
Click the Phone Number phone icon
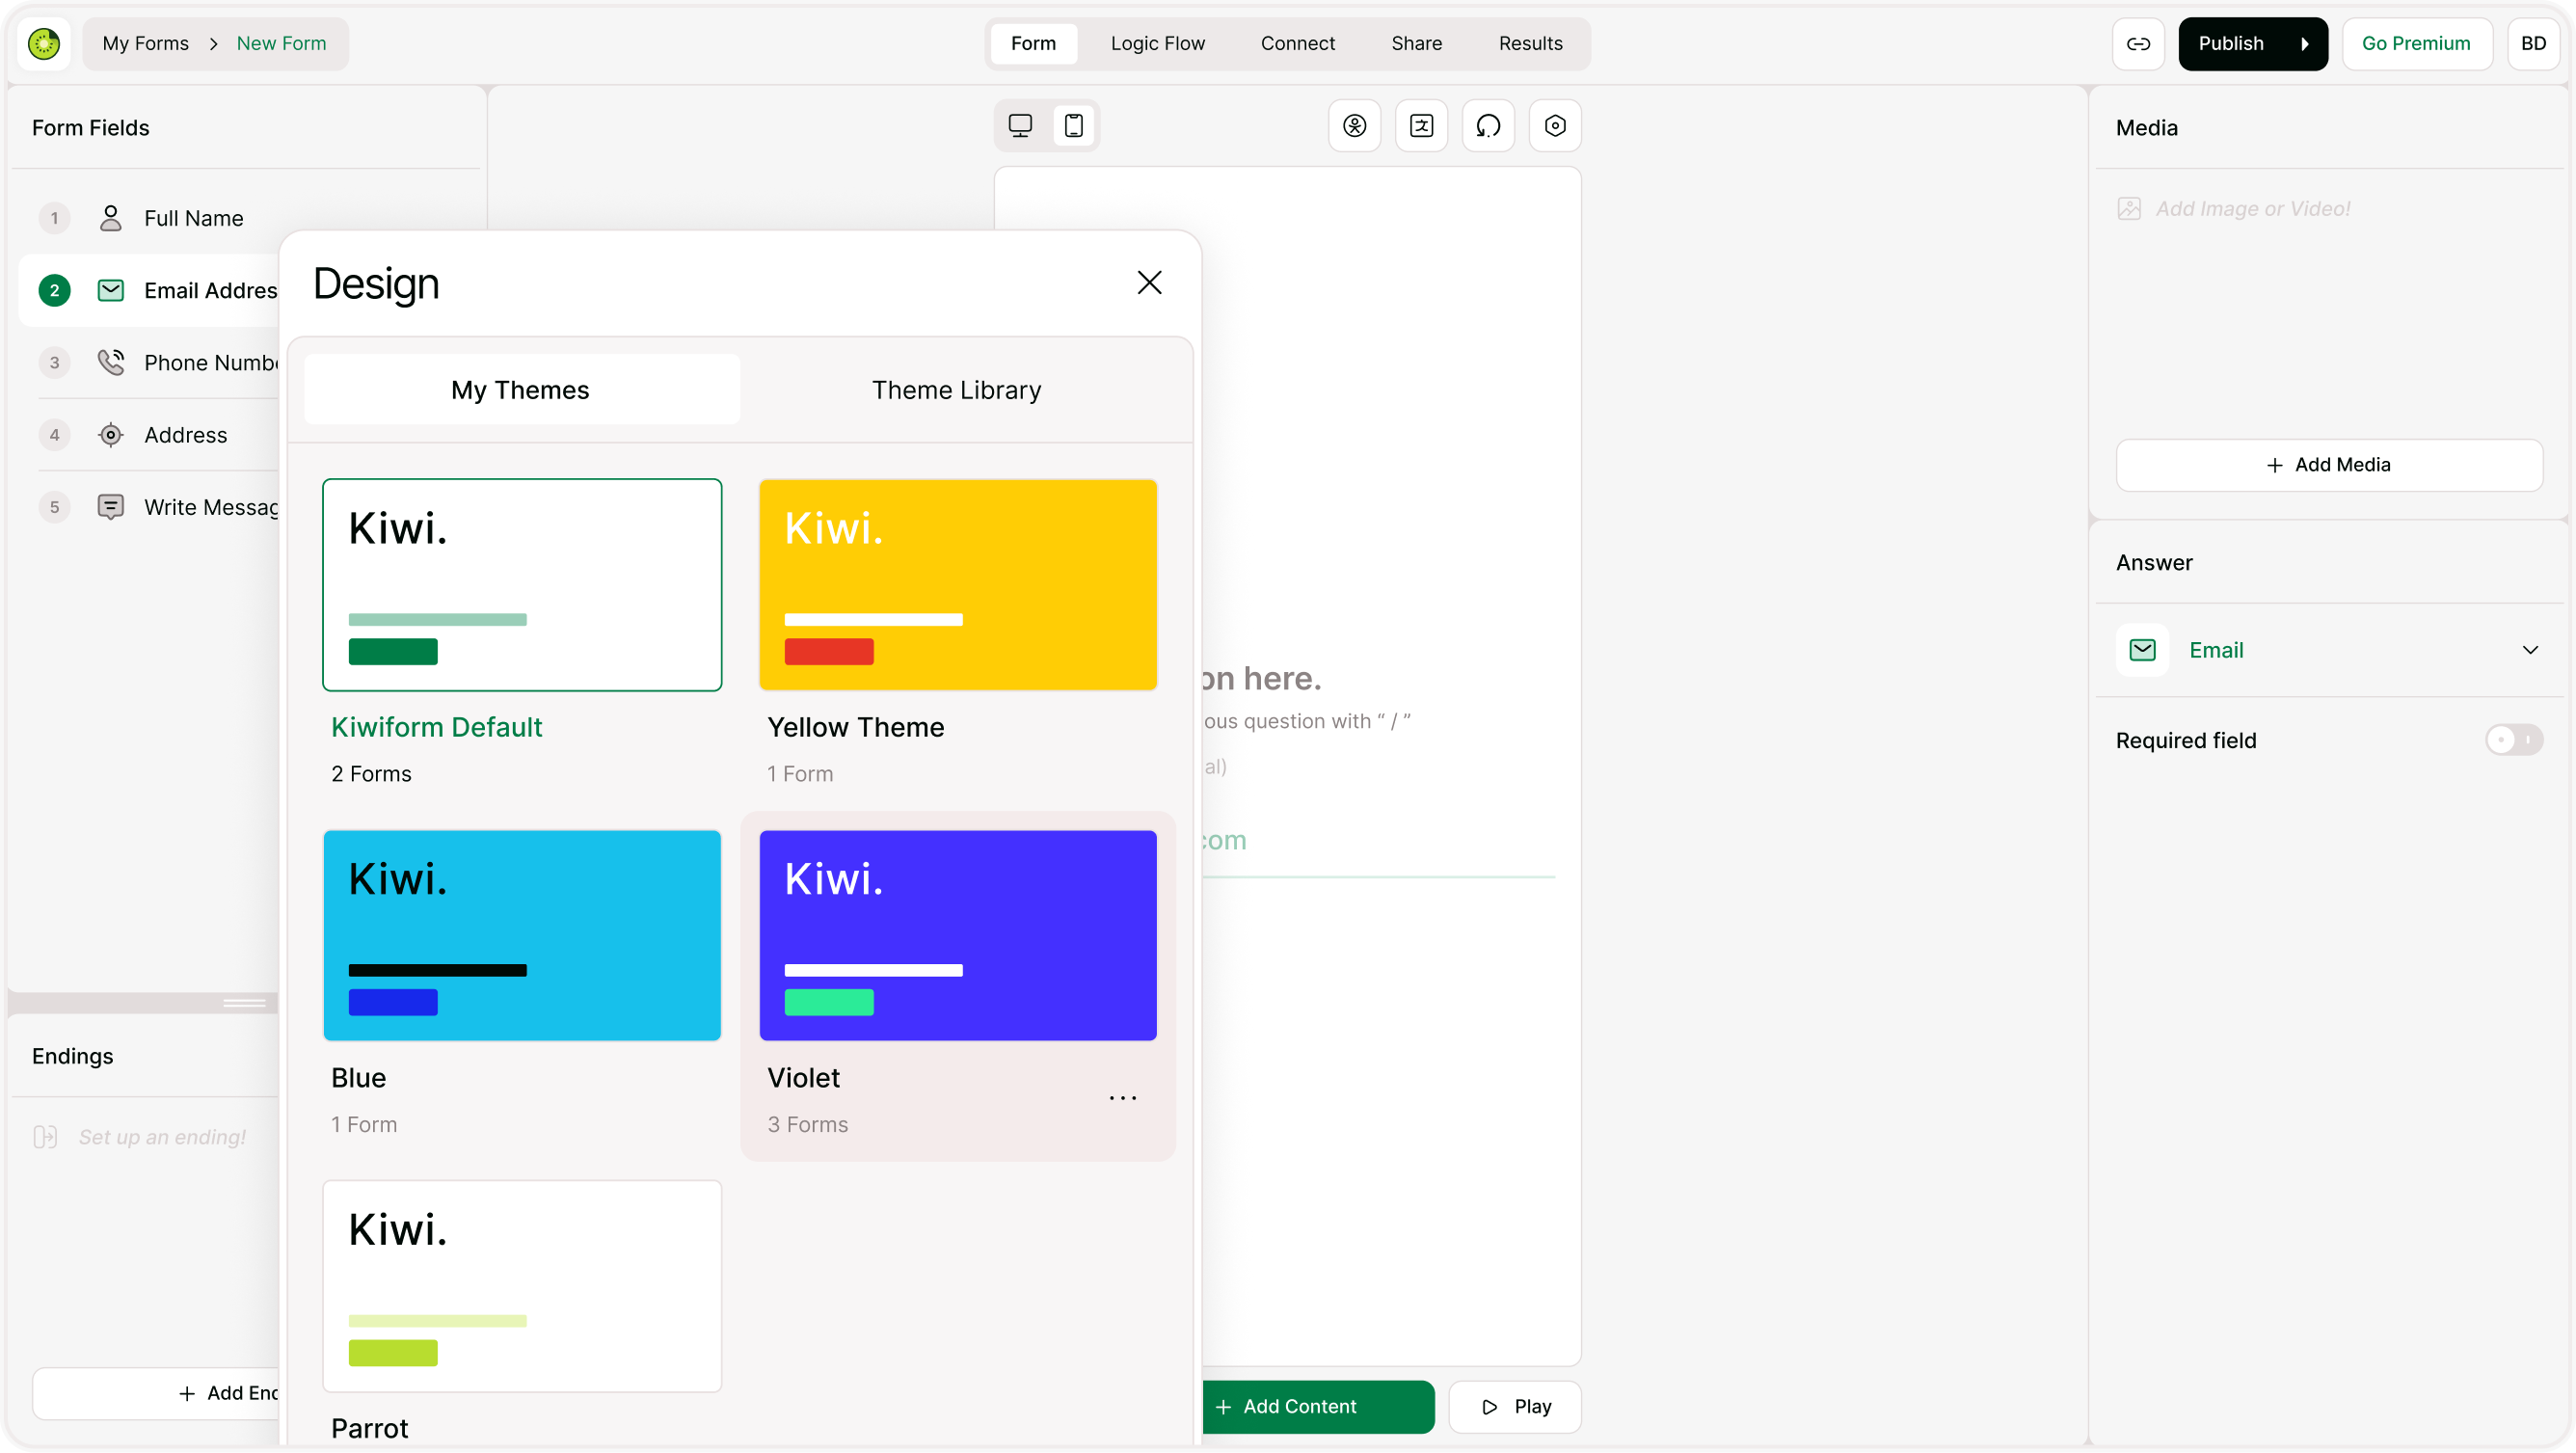pyautogui.click(x=110, y=362)
